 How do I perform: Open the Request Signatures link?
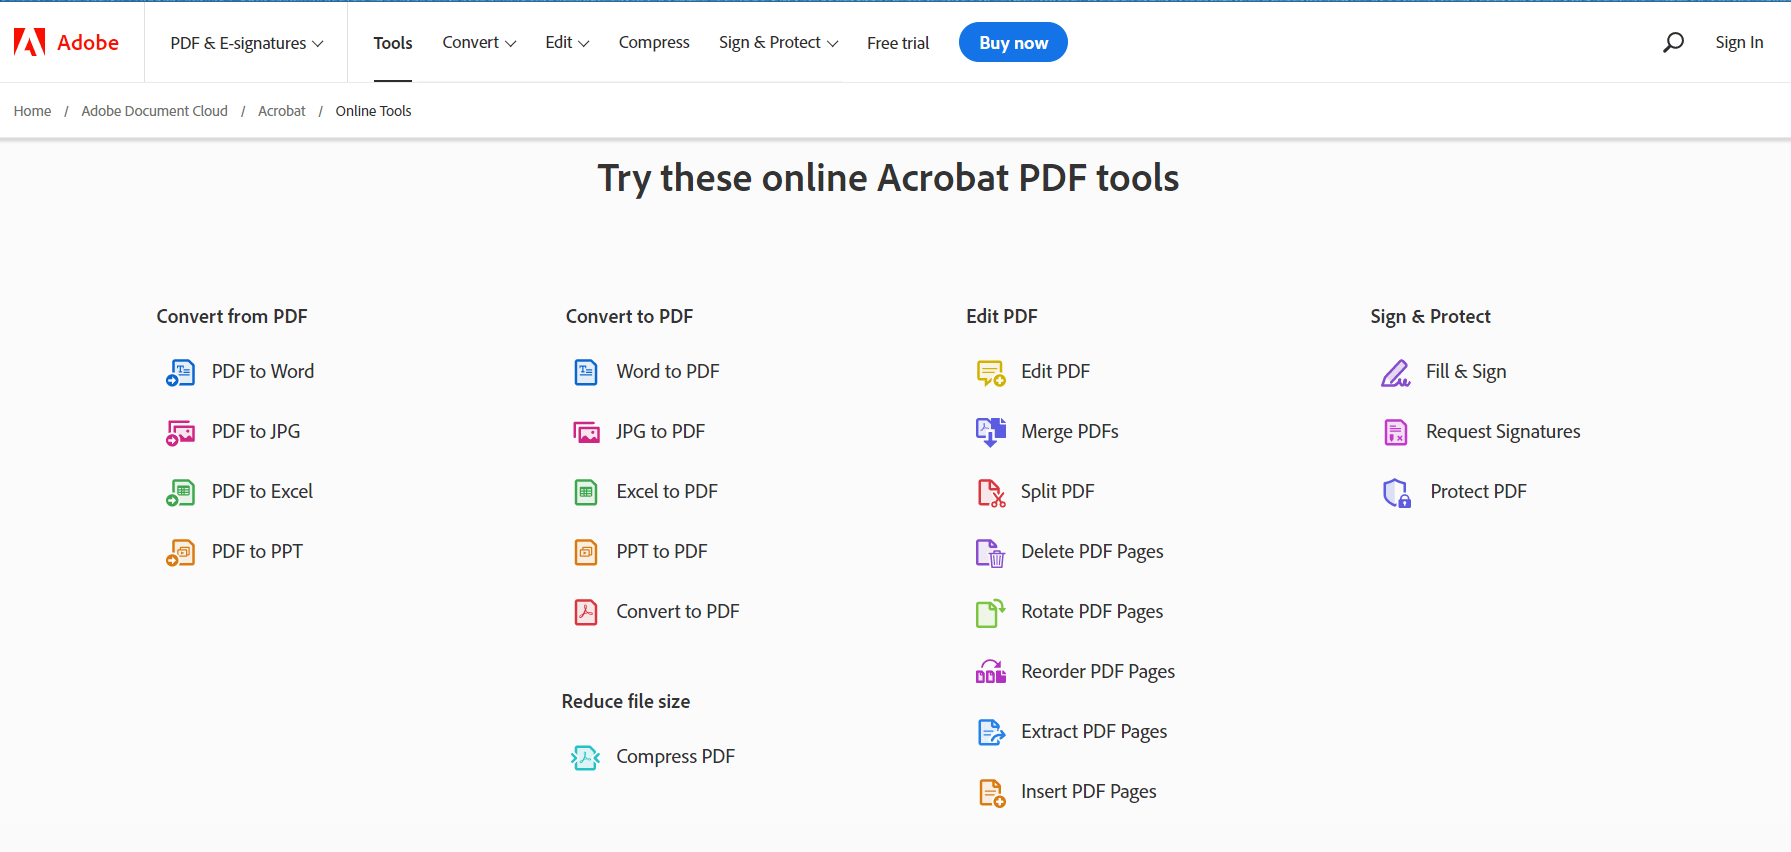pyautogui.click(x=1503, y=432)
